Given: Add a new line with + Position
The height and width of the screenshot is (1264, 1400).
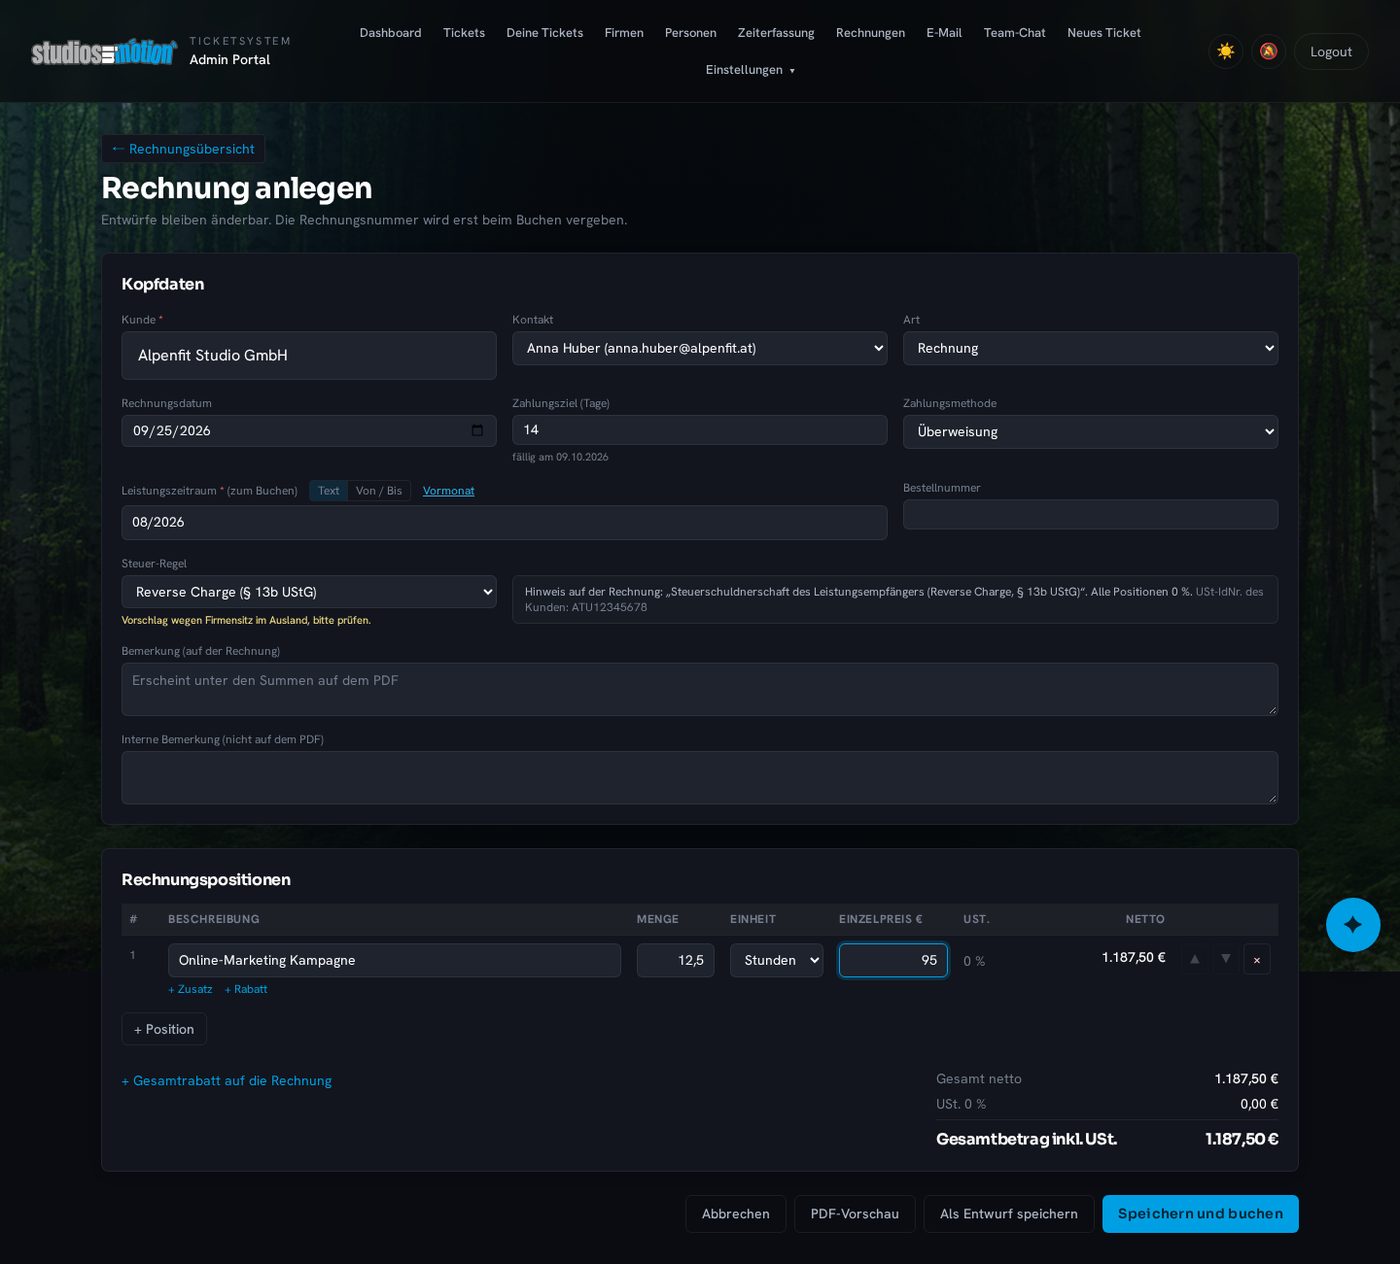Looking at the screenshot, I should [x=164, y=1029].
